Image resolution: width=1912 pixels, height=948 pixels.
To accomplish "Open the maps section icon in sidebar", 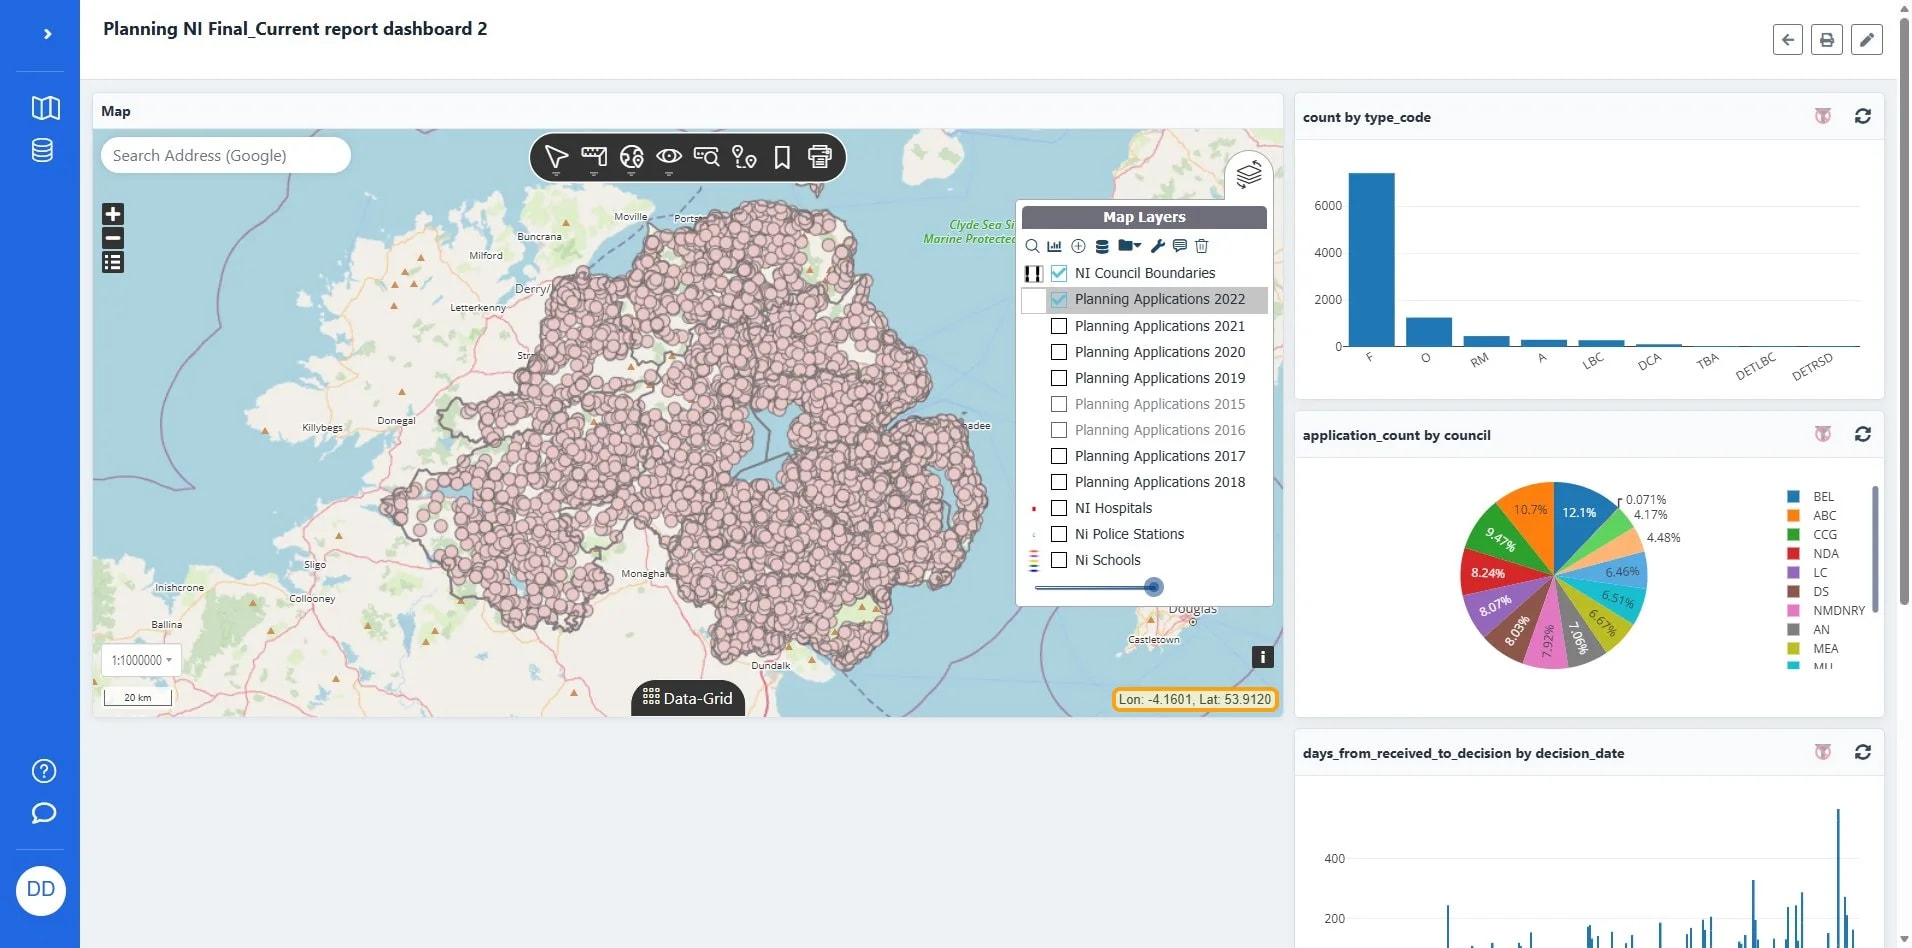I will (x=45, y=108).
